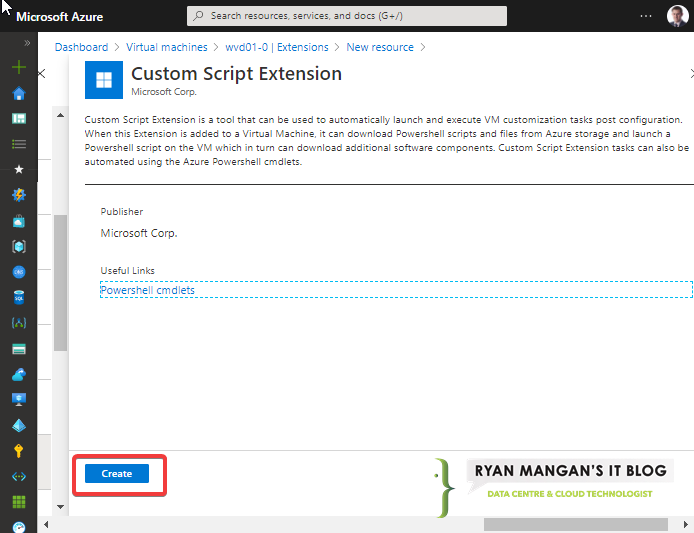Open the Powershell cmdlets link
Image resolution: width=694 pixels, height=533 pixels.
pos(147,290)
